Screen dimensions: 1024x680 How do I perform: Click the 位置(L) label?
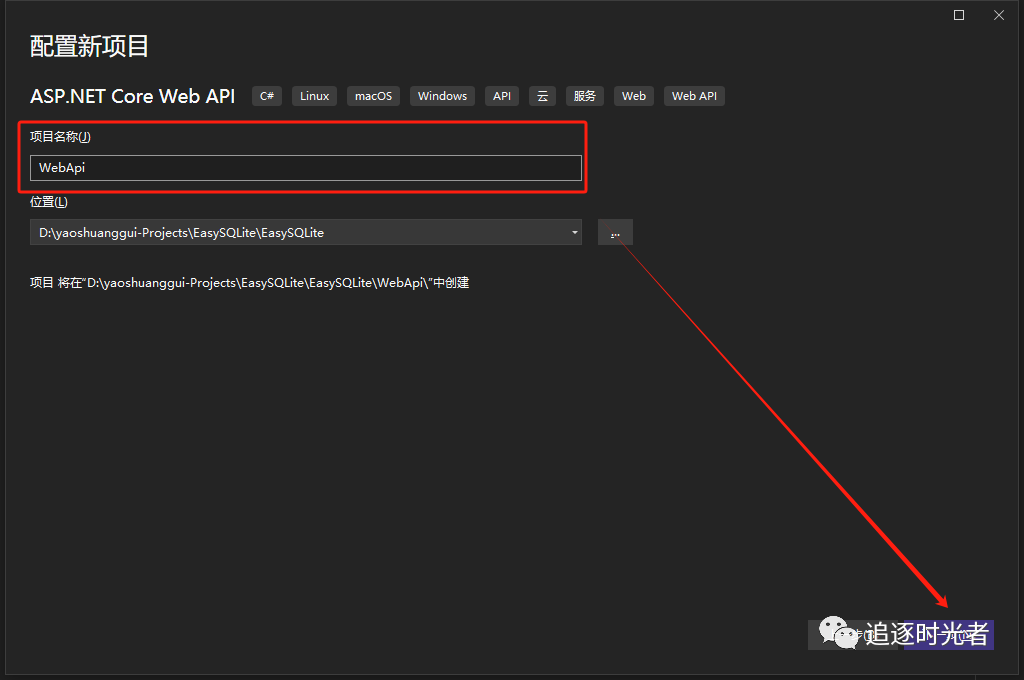49,202
